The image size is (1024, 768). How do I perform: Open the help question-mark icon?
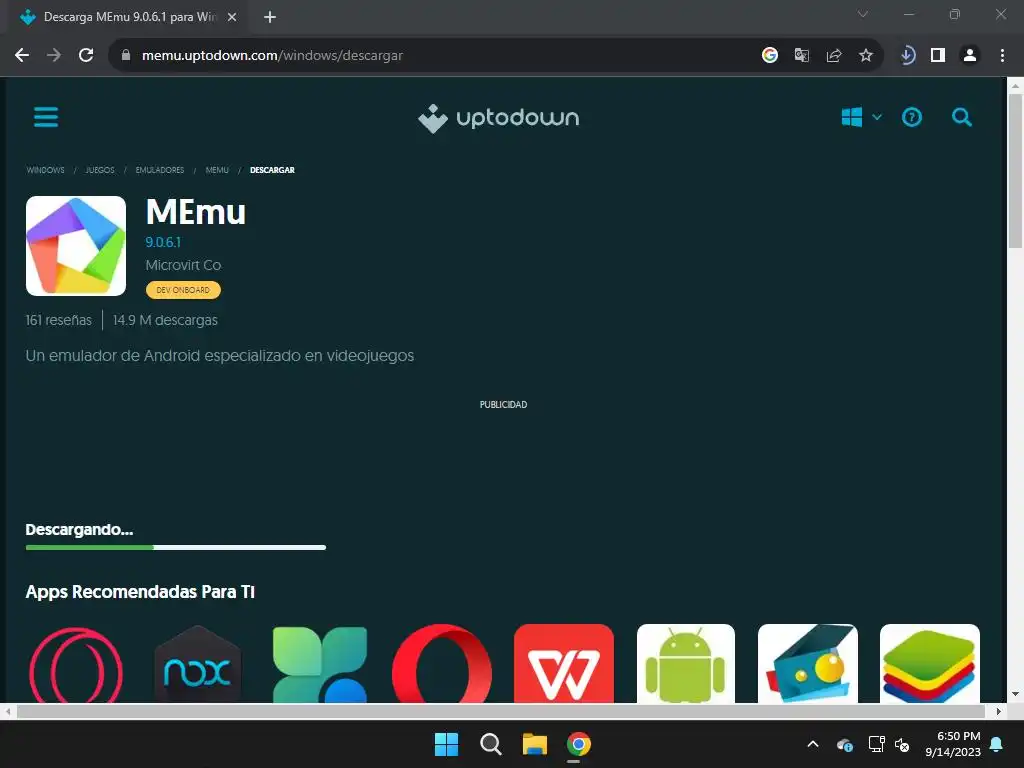[x=912, y=118]
